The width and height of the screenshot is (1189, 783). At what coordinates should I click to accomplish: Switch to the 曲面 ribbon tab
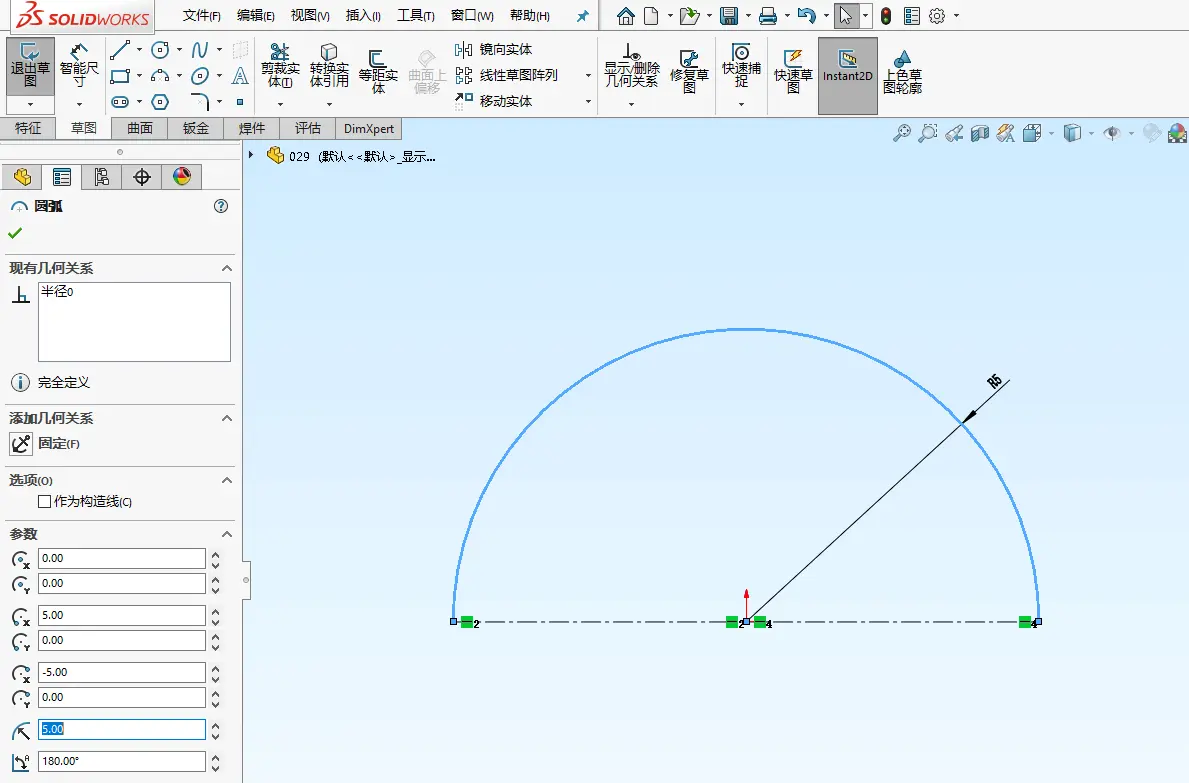click(140, 128)
